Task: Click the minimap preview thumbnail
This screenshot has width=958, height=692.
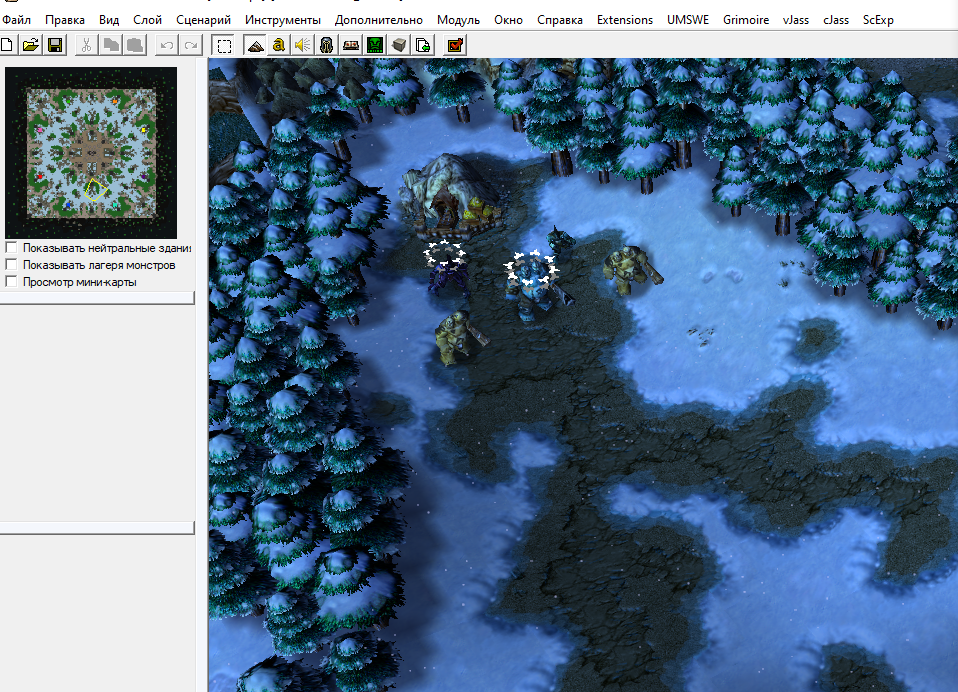Action: click(x=91, y=153)
